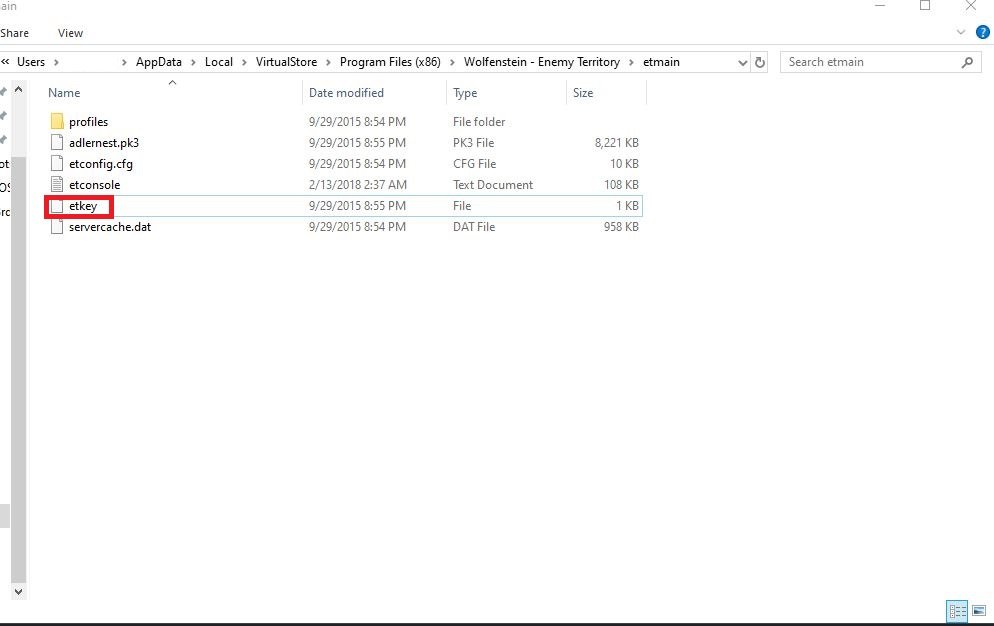Click navigation pane scroll down arrow
Screen dimensions: 994x626
pyautogui.click(x=18, y=591)
